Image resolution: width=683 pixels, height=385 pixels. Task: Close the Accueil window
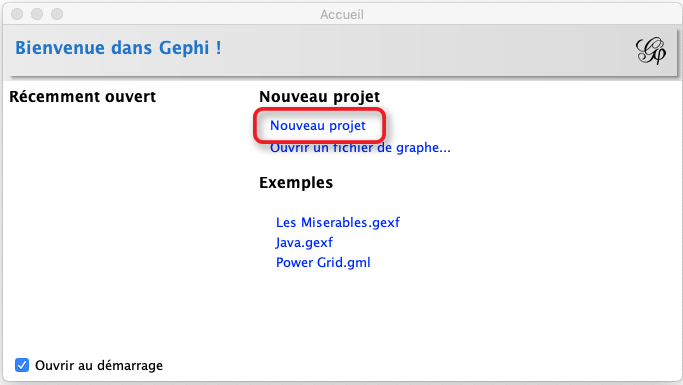(x=17, y=14)
